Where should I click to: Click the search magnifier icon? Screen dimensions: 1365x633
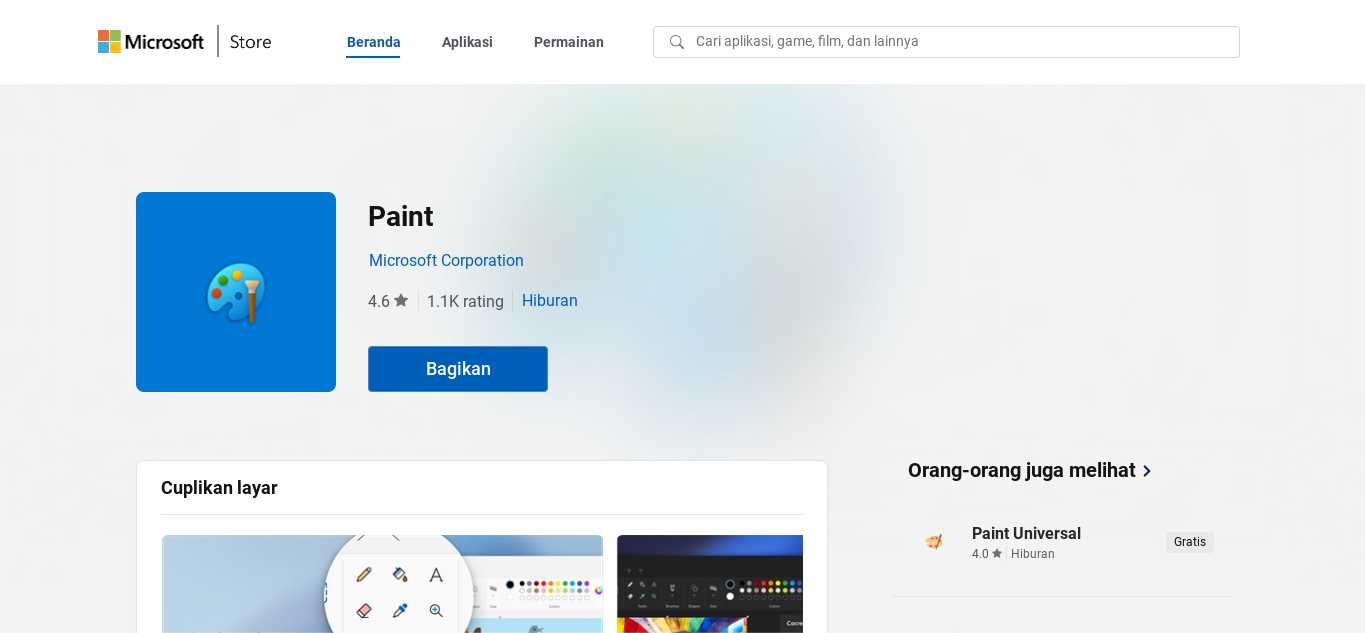(677, 42)
